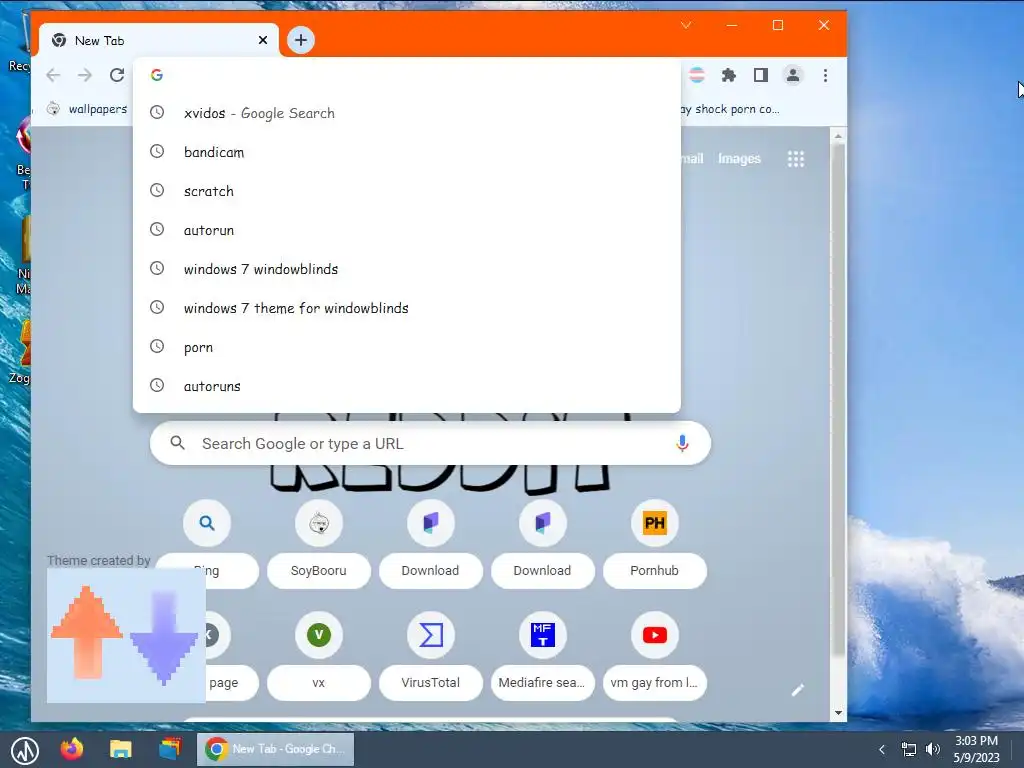Customize this page with pencil icon

point(797,690)
